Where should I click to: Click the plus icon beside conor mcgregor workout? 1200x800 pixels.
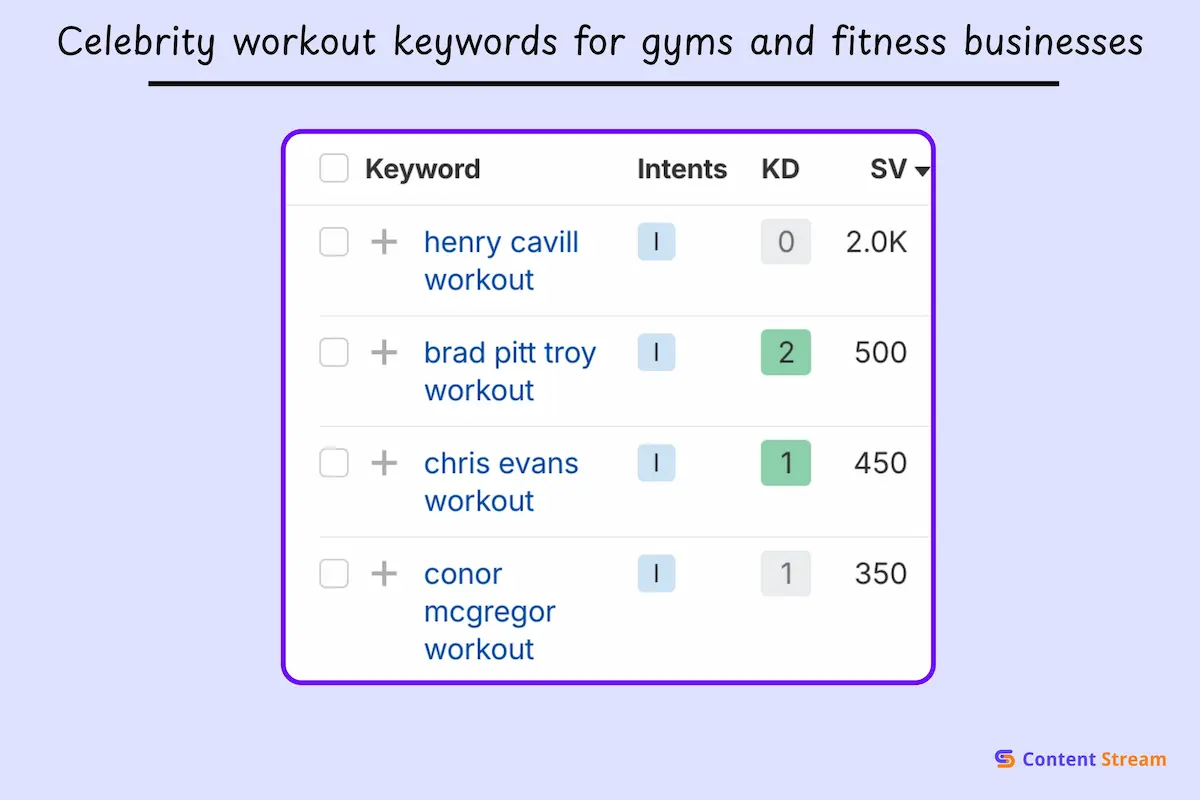click(384, 573)
